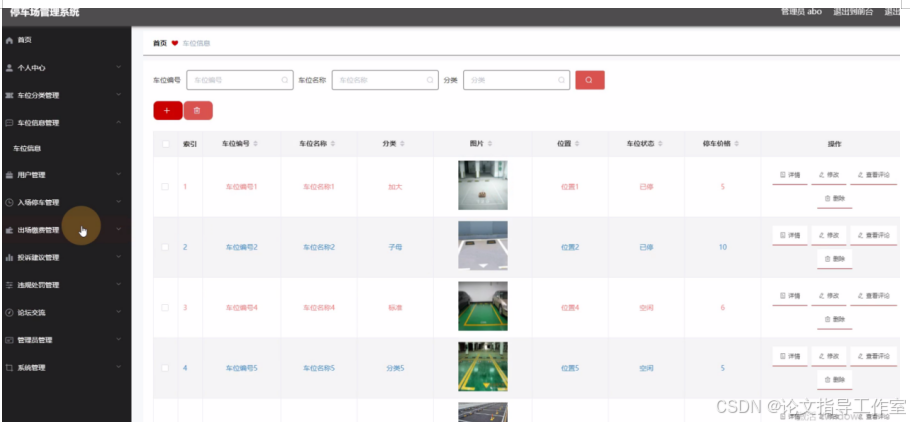Click 删除 for row 车位编号5
This screenshot has height=422, width=910.
coord(835,379)
